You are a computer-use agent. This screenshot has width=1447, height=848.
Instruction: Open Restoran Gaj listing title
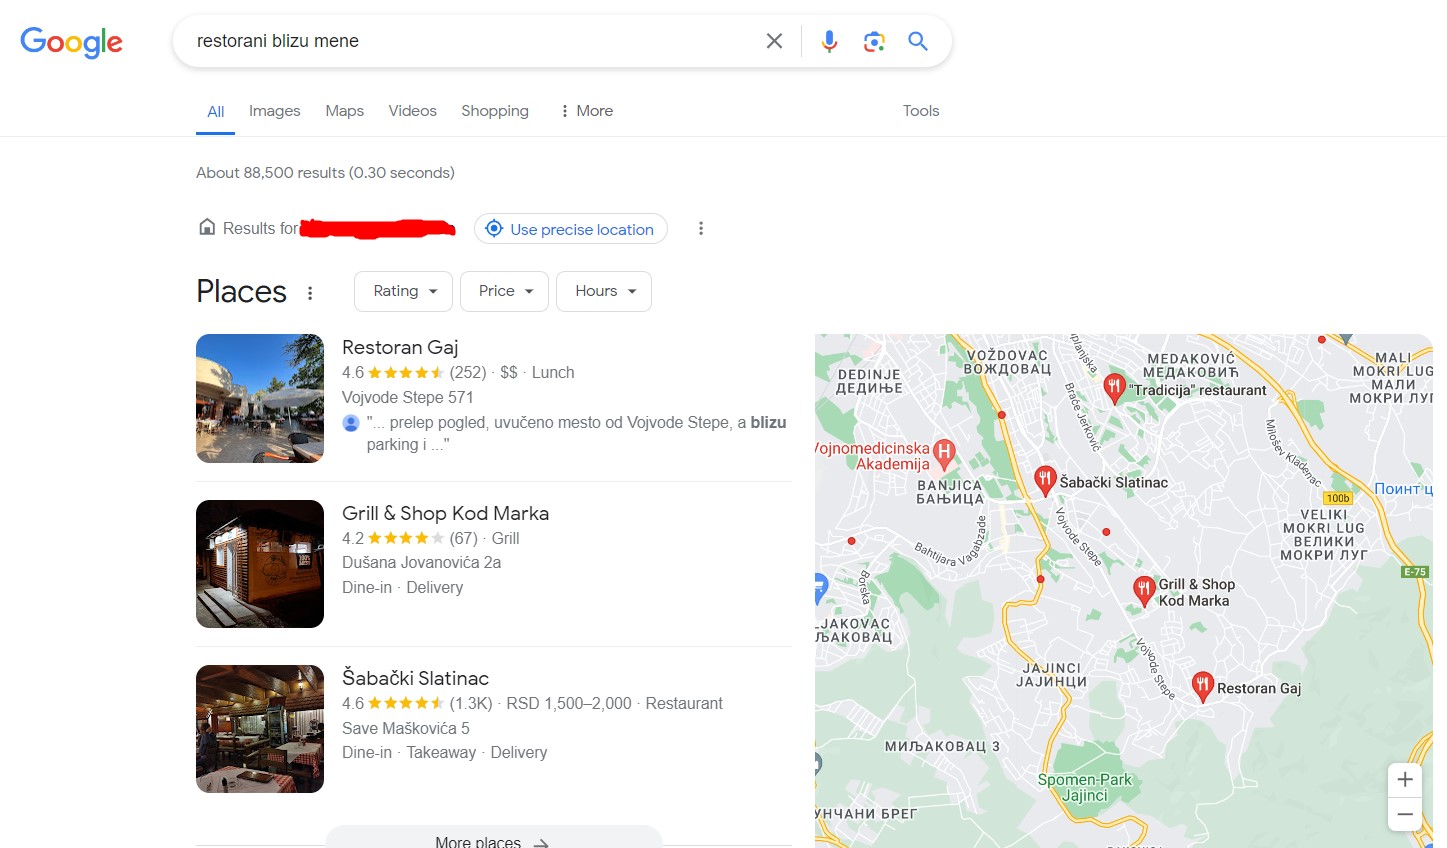[x=400, y=347]
